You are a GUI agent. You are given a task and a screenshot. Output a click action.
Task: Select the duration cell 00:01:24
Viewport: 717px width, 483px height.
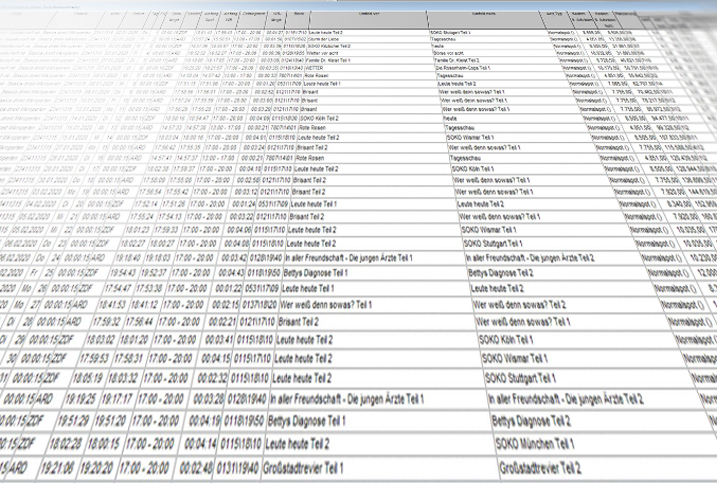(242, 204)
